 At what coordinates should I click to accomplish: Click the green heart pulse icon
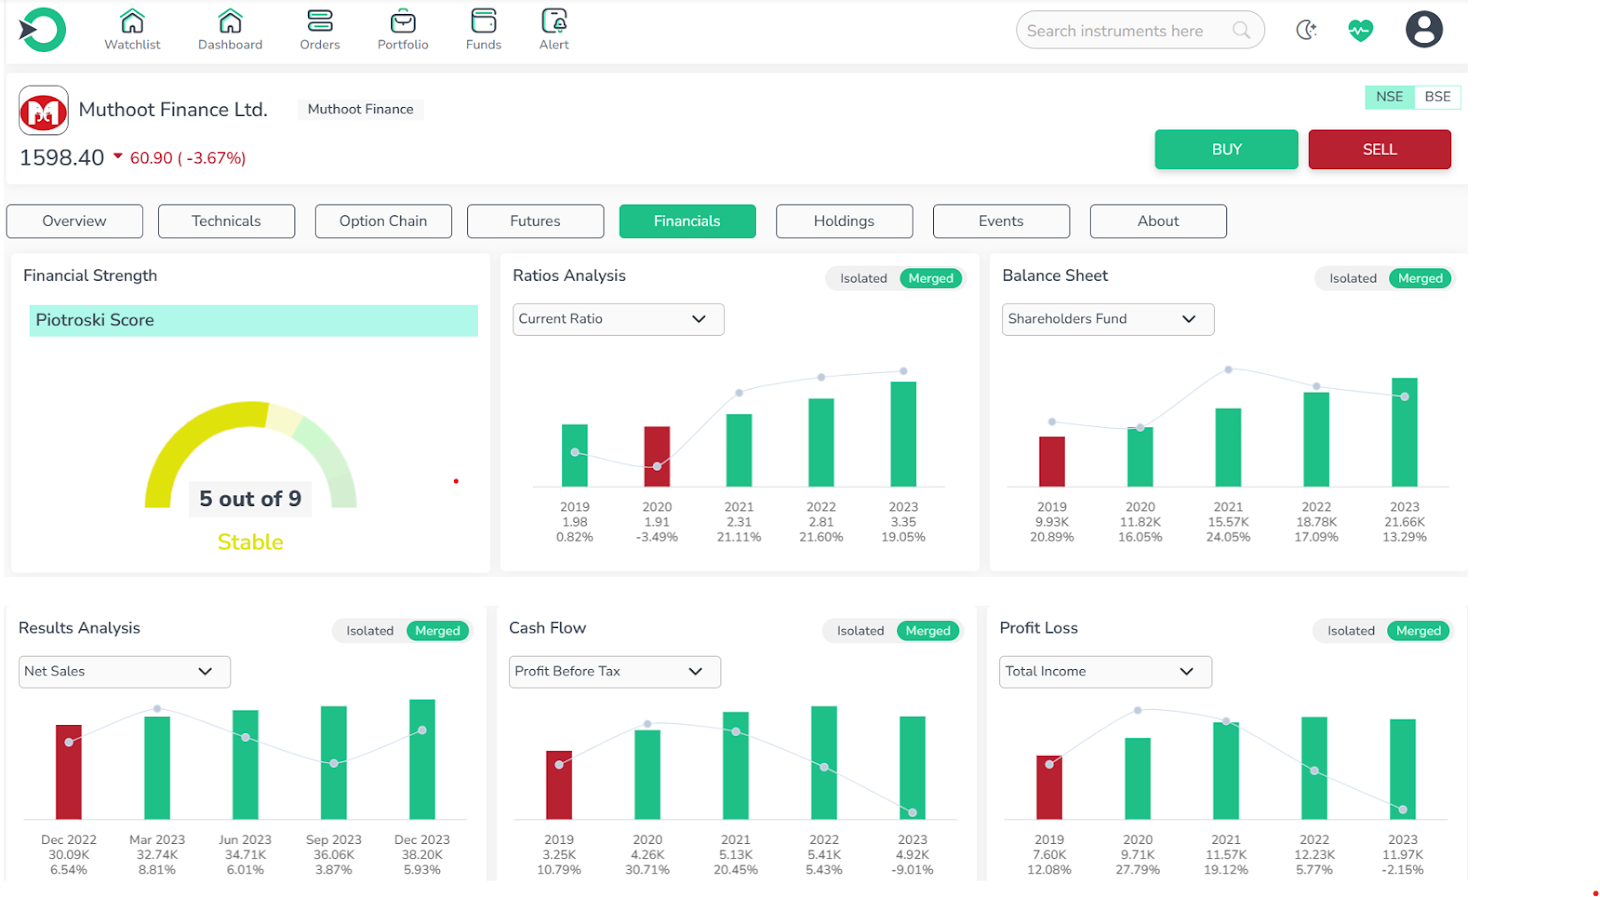coord(1360,30)
